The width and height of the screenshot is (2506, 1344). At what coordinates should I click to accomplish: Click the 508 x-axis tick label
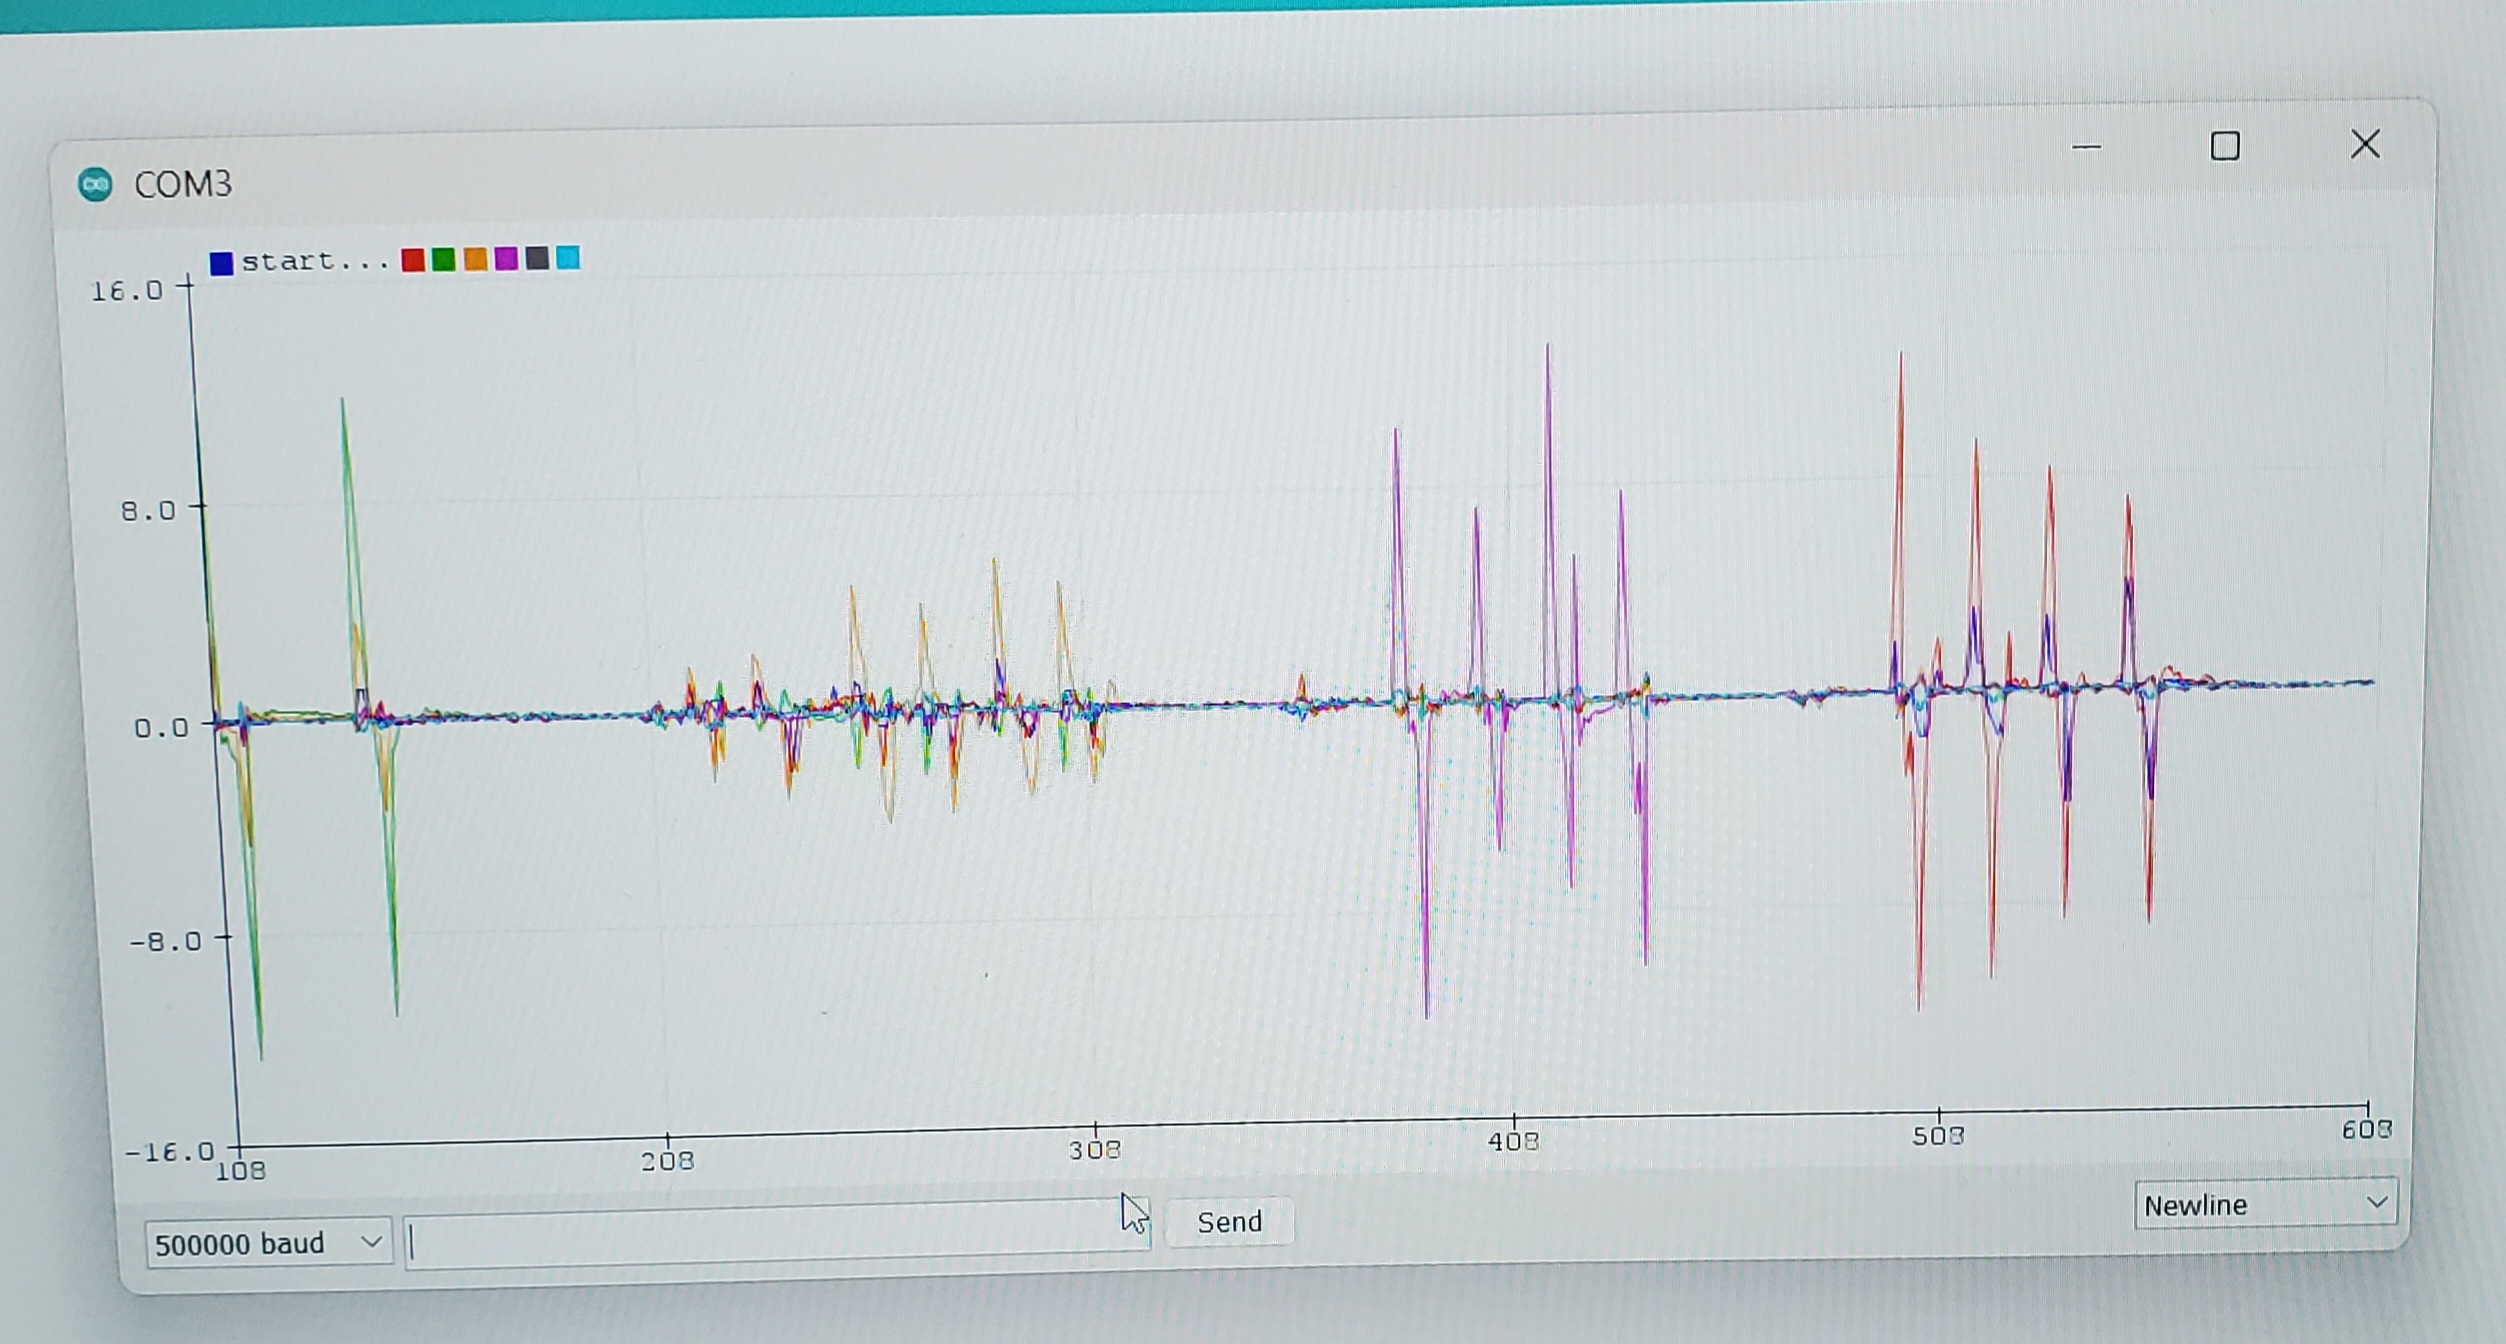(x=1938, y=1136)
